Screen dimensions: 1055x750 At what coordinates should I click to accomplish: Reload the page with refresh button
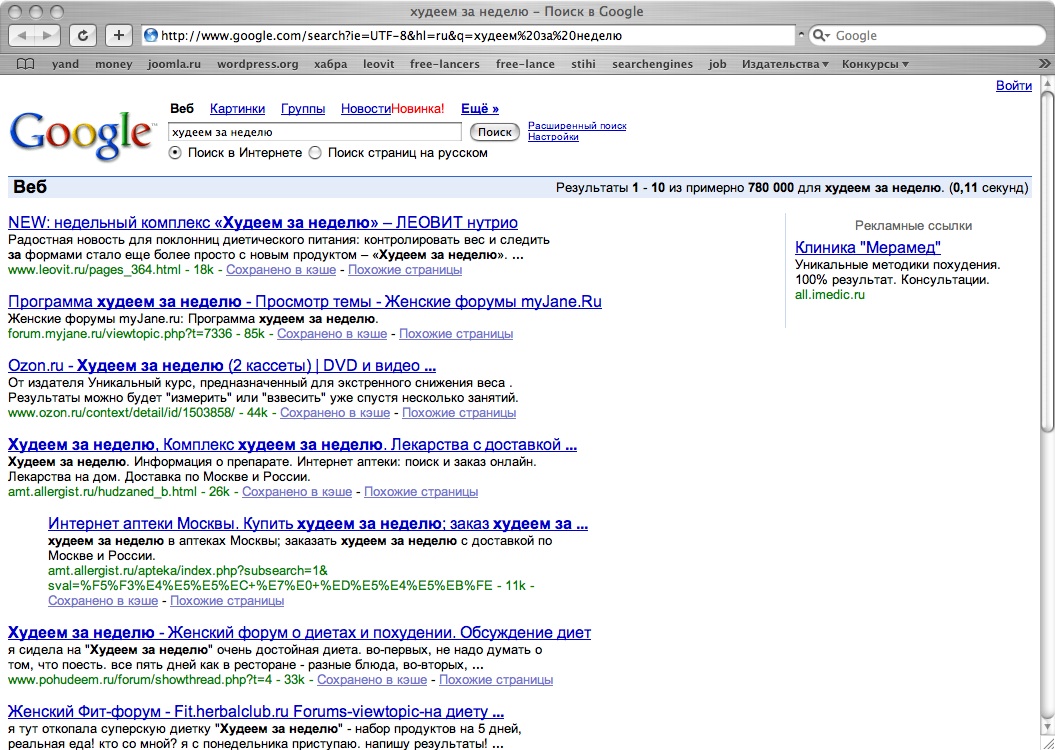click(83, 36)
